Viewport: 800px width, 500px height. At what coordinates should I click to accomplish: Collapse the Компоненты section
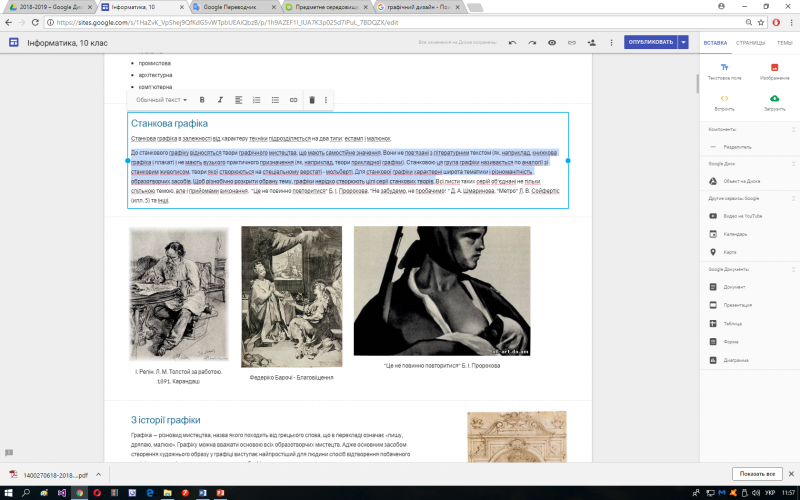(x=793, y=130)
